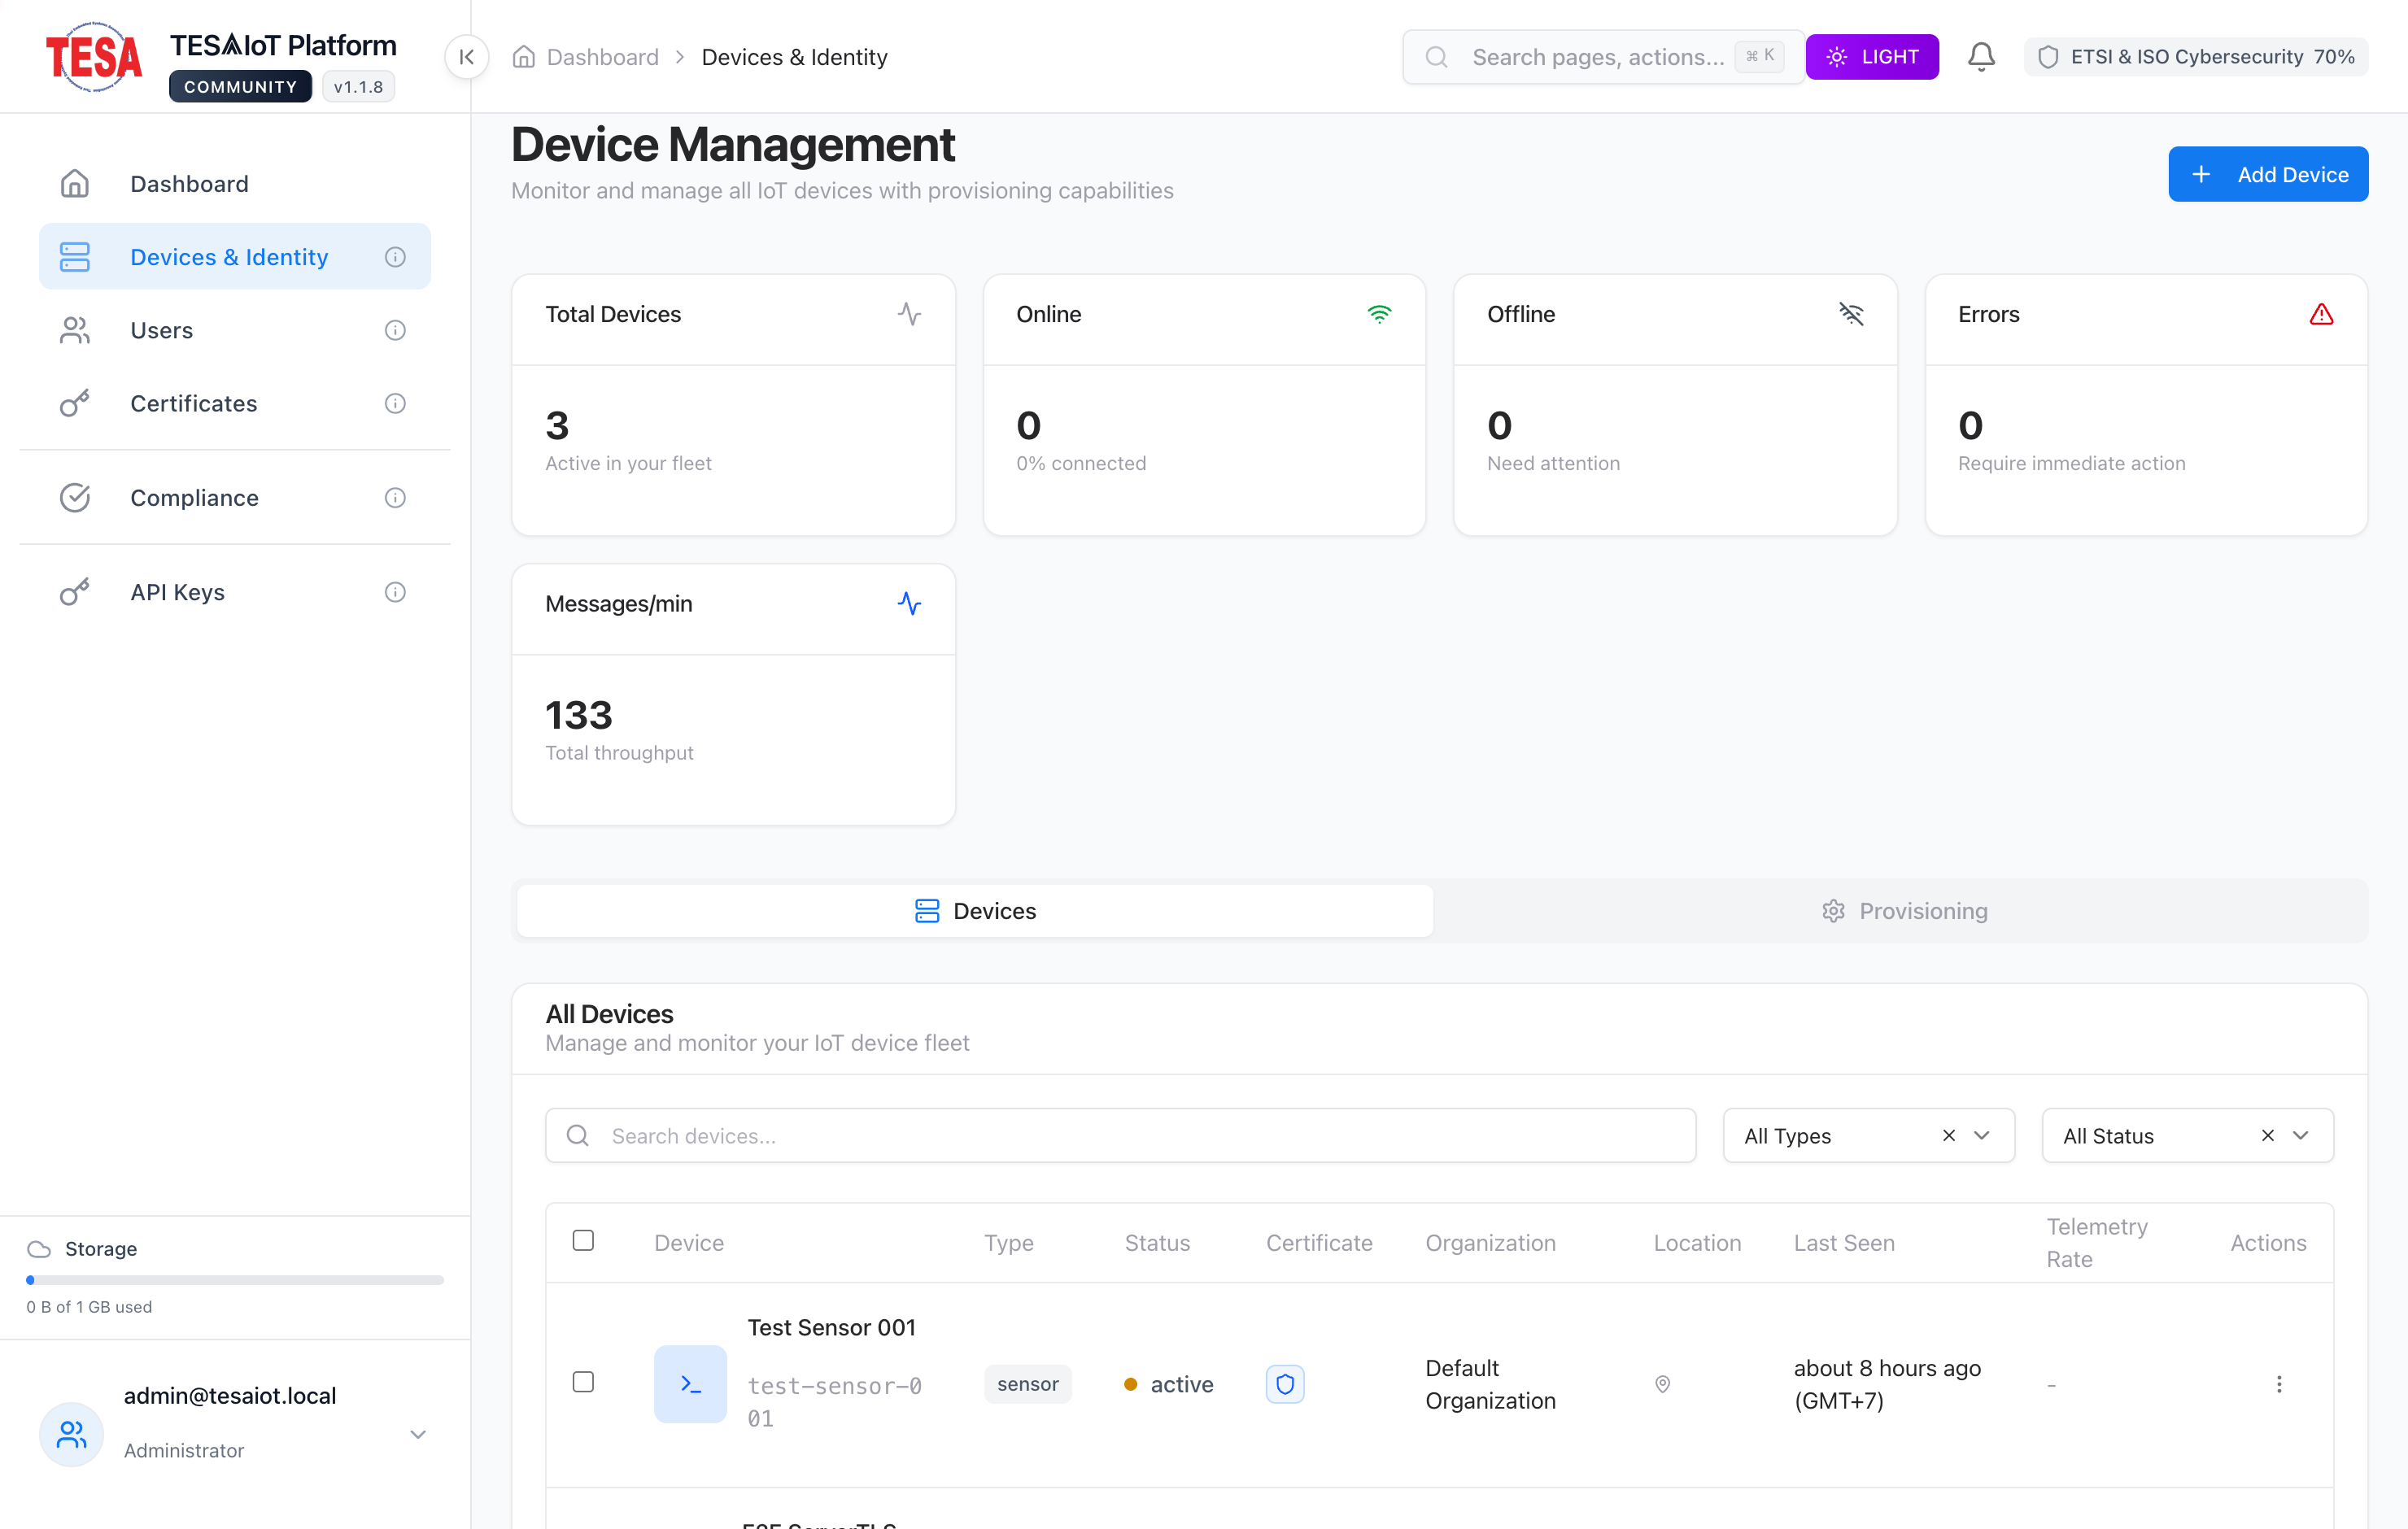Click the COMMUNITY edition badge

point(240,87)
